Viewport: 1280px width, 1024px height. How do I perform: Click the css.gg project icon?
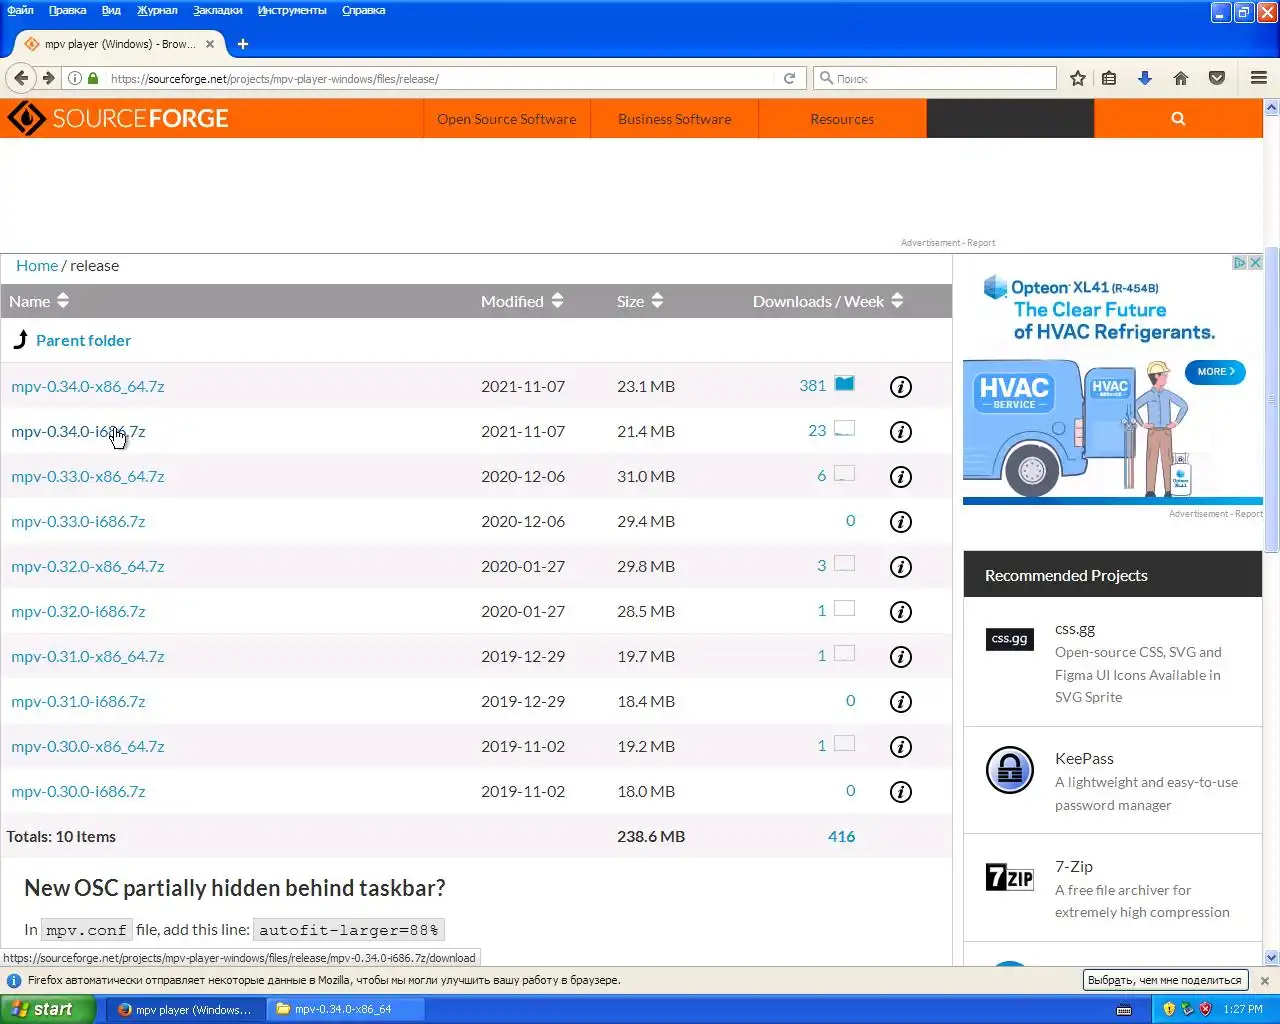tap(1010, 639)
